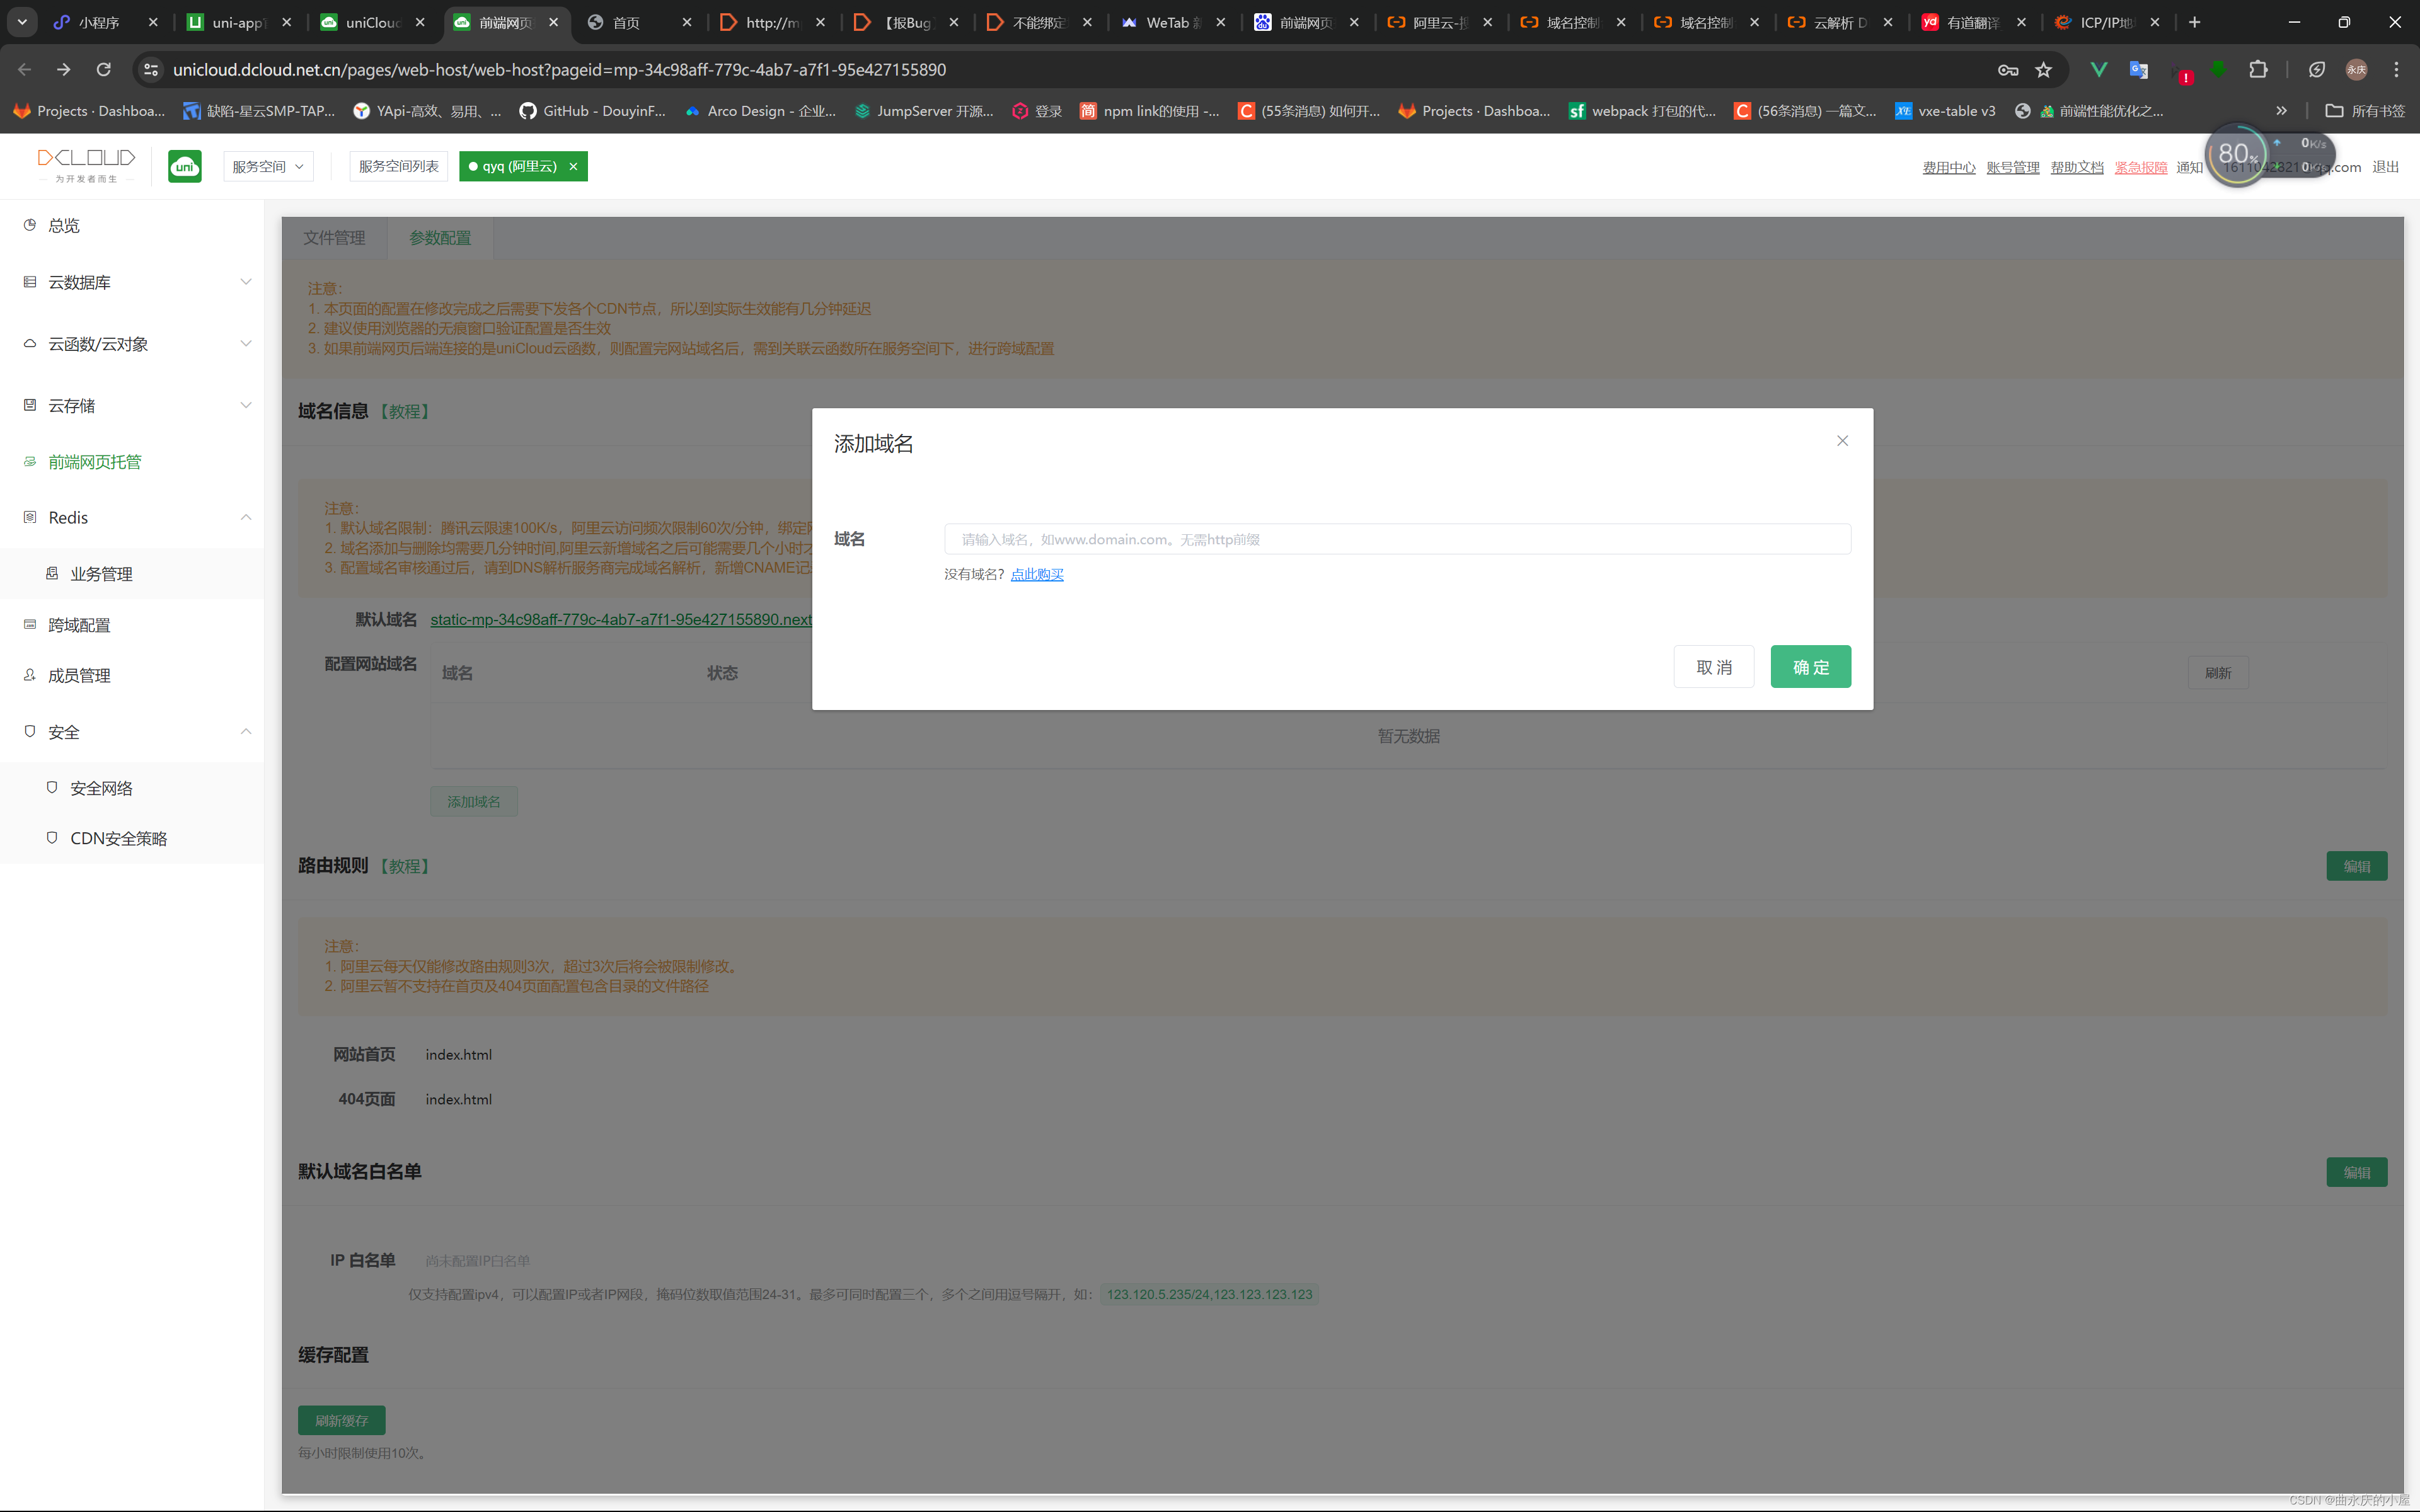This screenshot has width=2420, height=1512.
Task: Go back with browser back arrow
Action: (25, 69)
